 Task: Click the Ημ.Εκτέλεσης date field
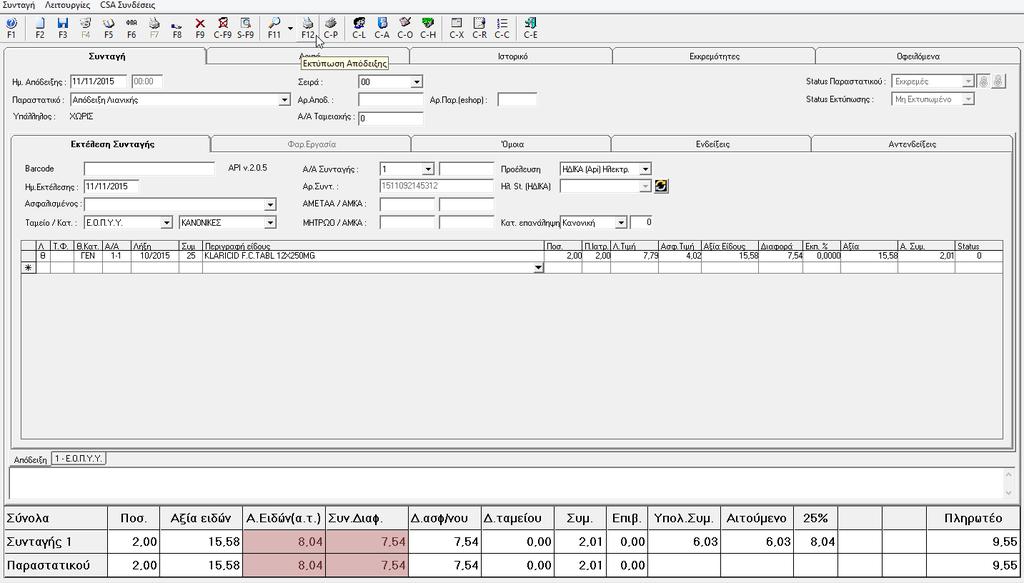(111, 187)
